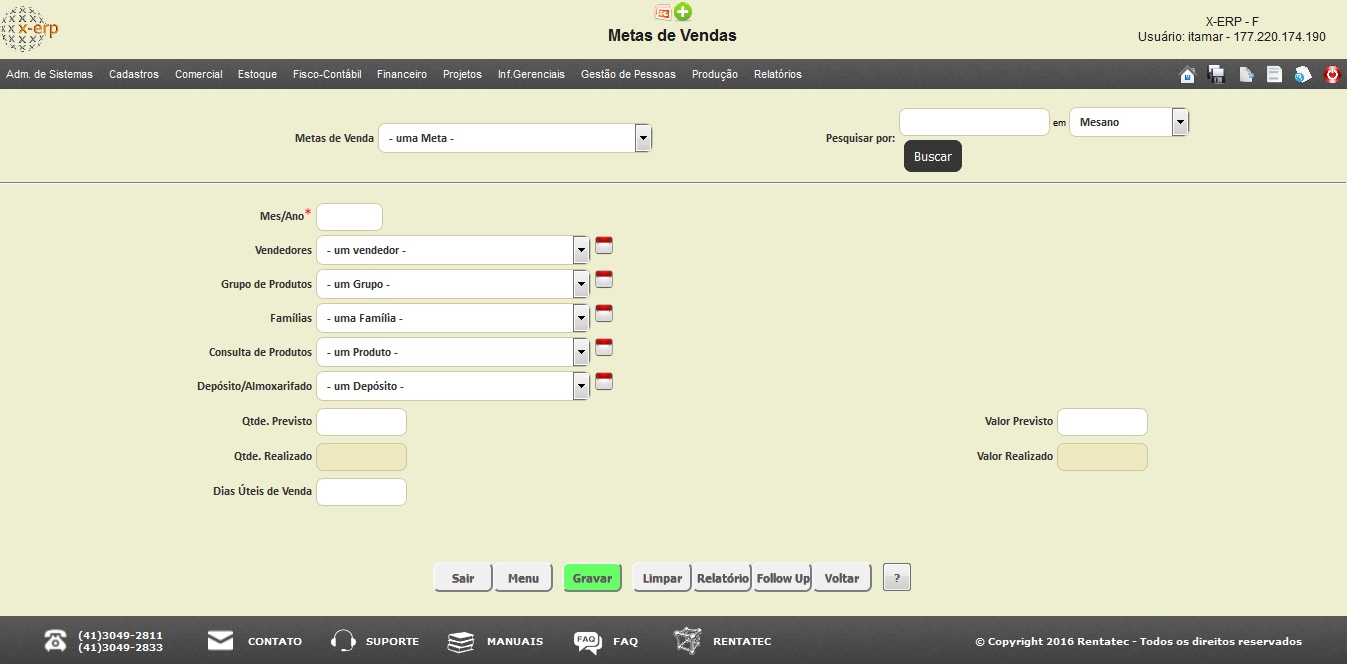
Task: Open the SUPORTE footer link
Action: [x=392, y=642]
